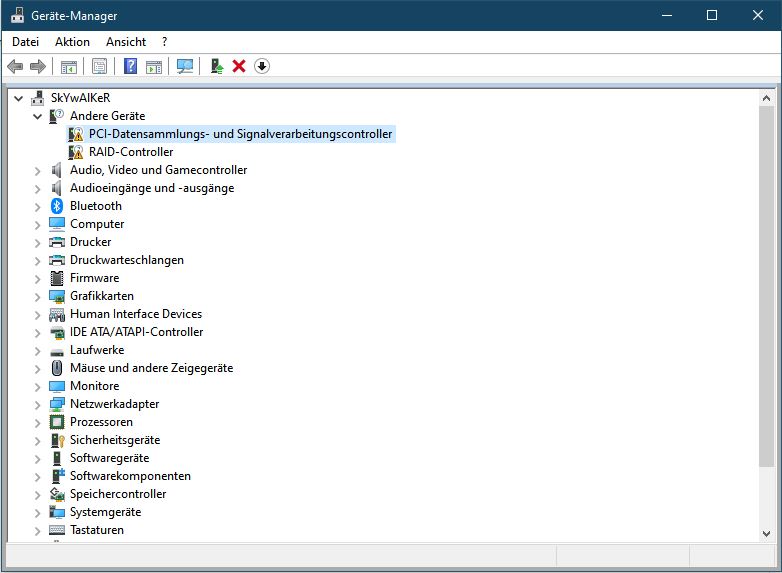Image resolution: width=782 pixels, height=573 pixels.
Task: Click the Back arrow toolbar icon
Action: [x=15, y=66]
